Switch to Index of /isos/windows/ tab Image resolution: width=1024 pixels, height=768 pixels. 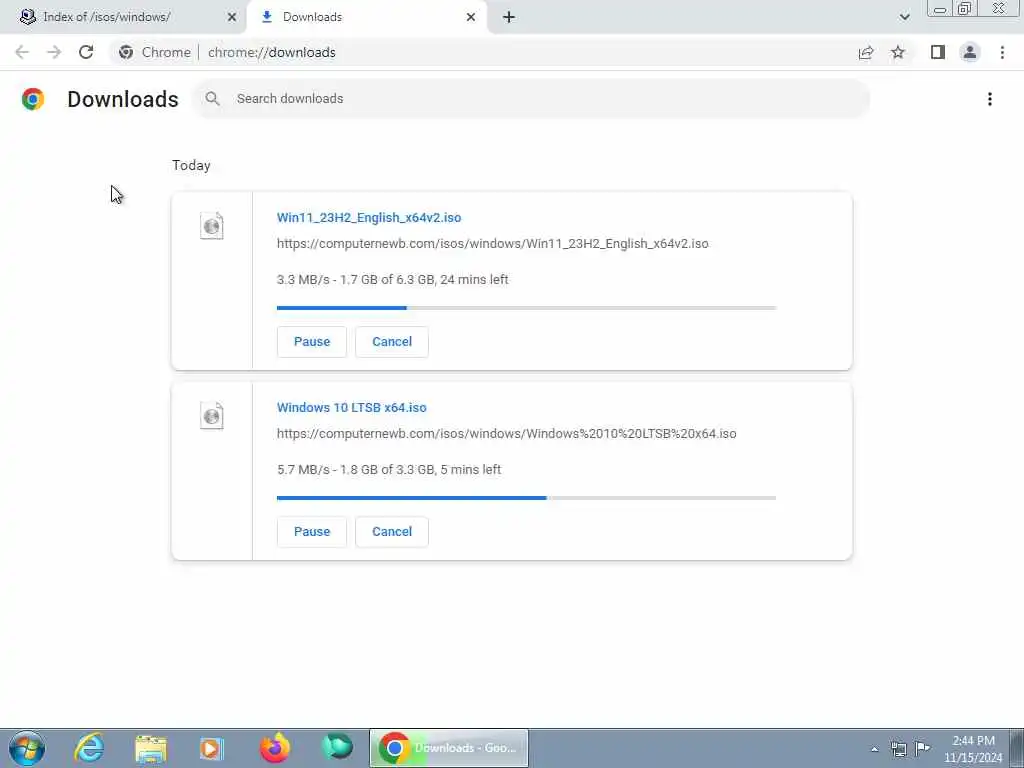tap(107, 17)
